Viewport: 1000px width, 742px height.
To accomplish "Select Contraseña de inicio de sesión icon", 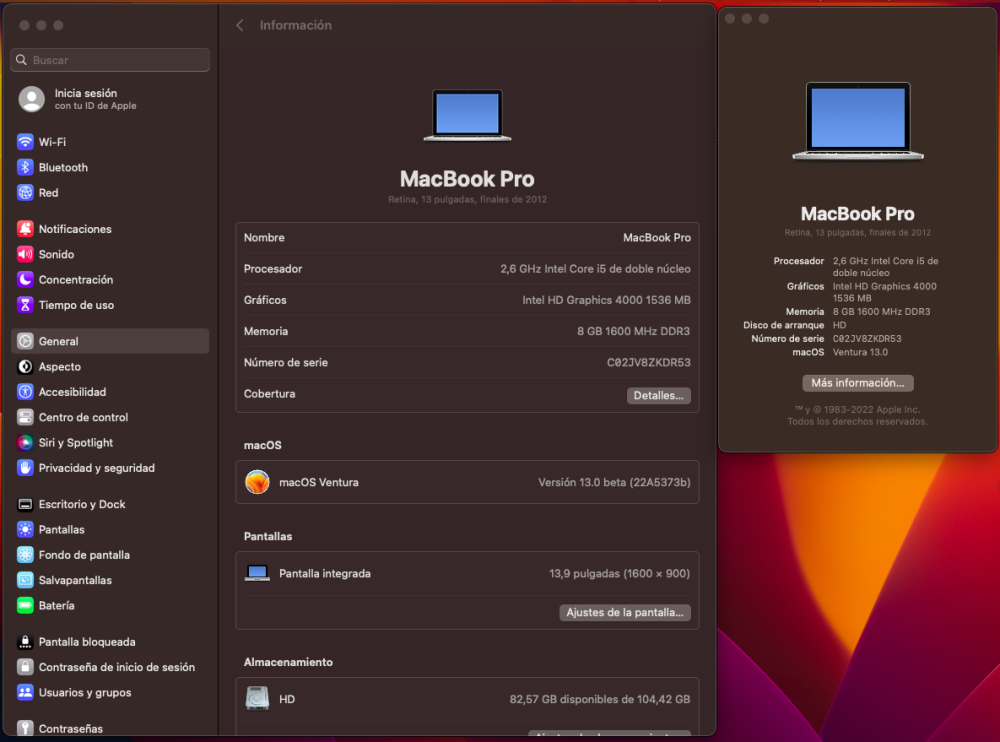I will tap(25, 667).
